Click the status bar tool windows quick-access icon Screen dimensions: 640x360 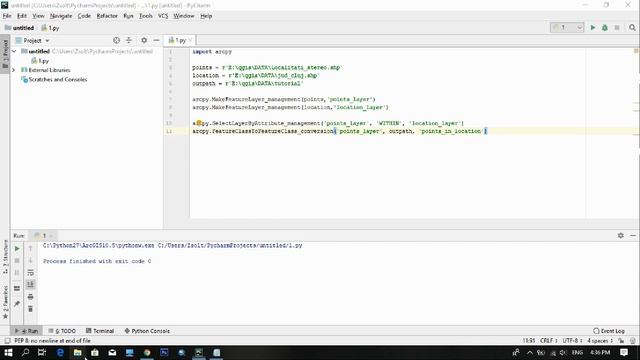[x=7, y=340]
